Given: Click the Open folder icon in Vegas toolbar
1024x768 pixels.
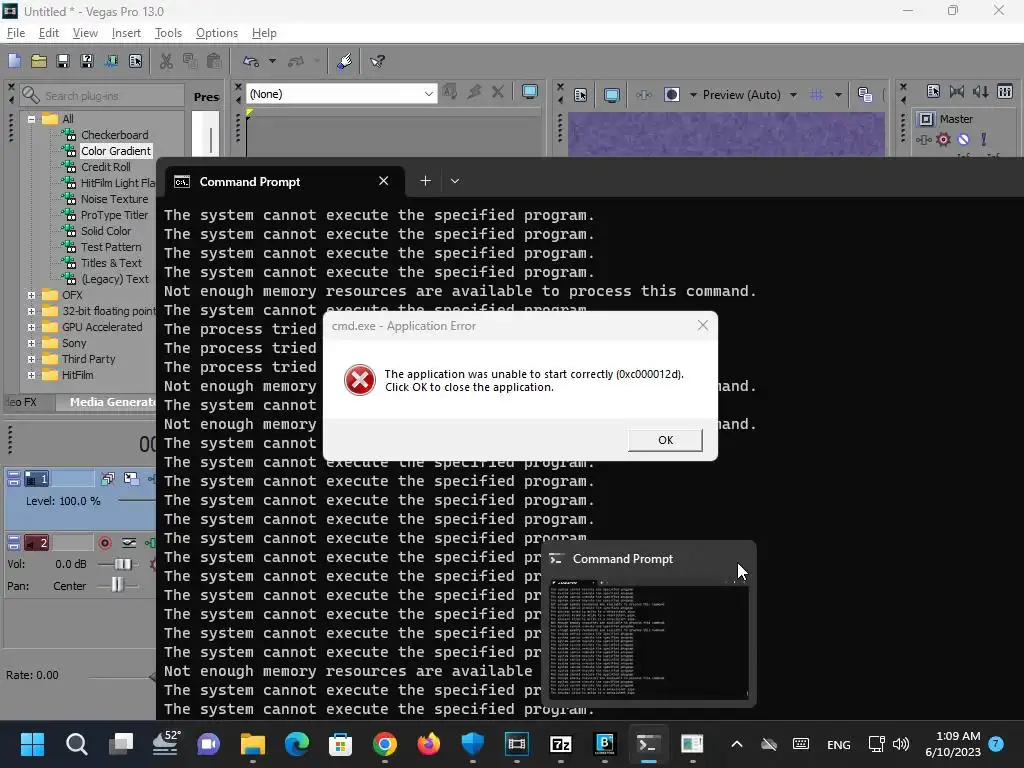Looking at the screenshot, I should coord(39,61).
